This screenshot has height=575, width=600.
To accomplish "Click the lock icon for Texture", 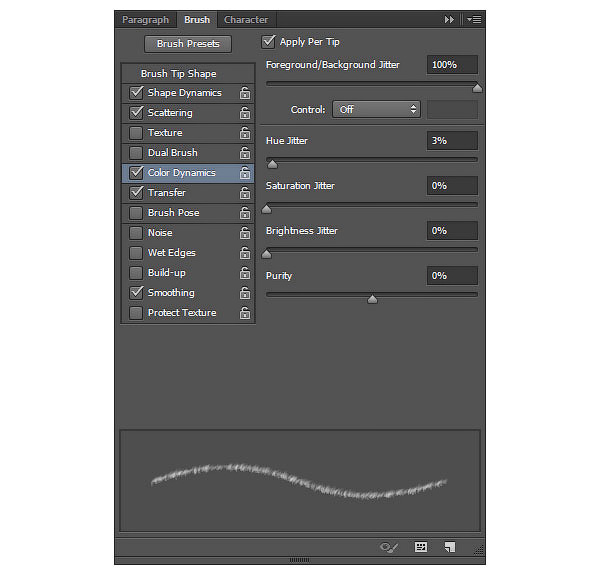I will pos(245,133).
